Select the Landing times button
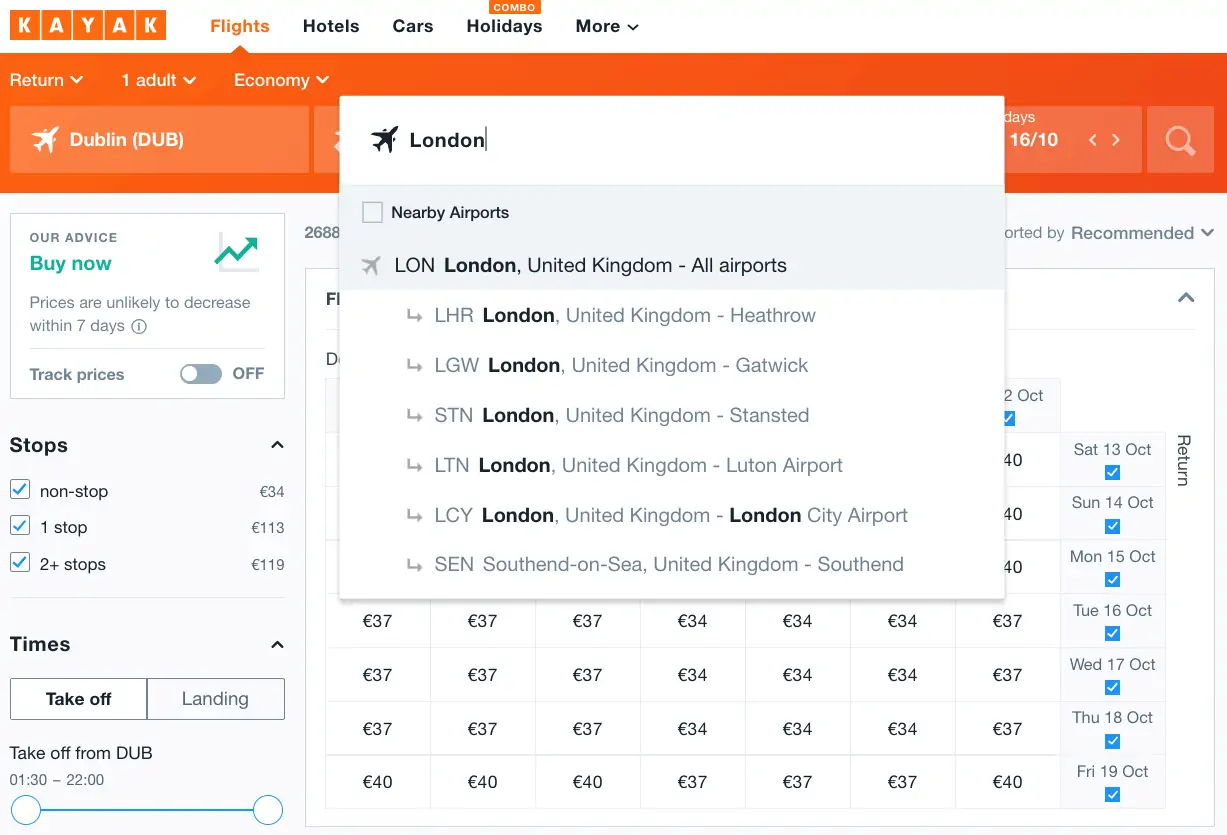 pyautogui.click(x=215, y=699)
